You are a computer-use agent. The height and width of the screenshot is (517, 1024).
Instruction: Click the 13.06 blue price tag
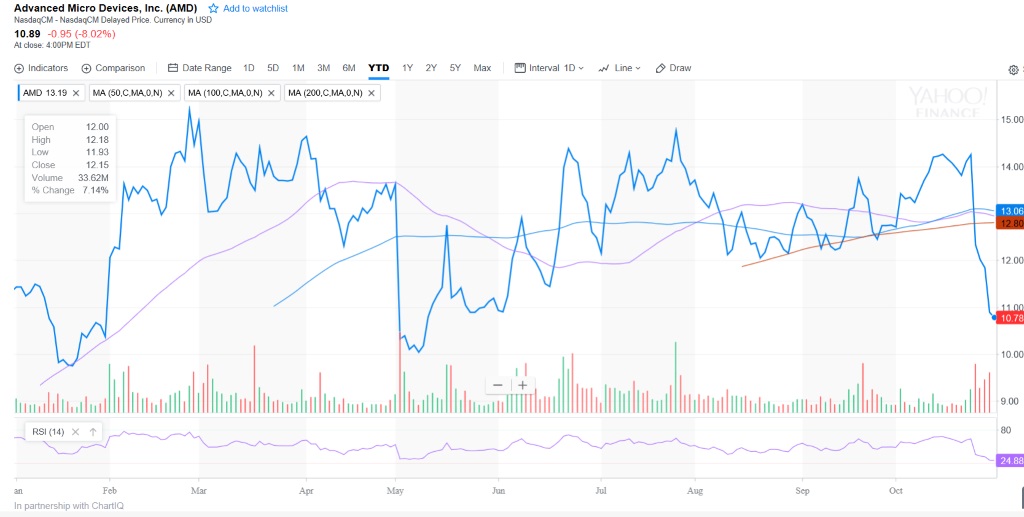(x=1010, y=212)
